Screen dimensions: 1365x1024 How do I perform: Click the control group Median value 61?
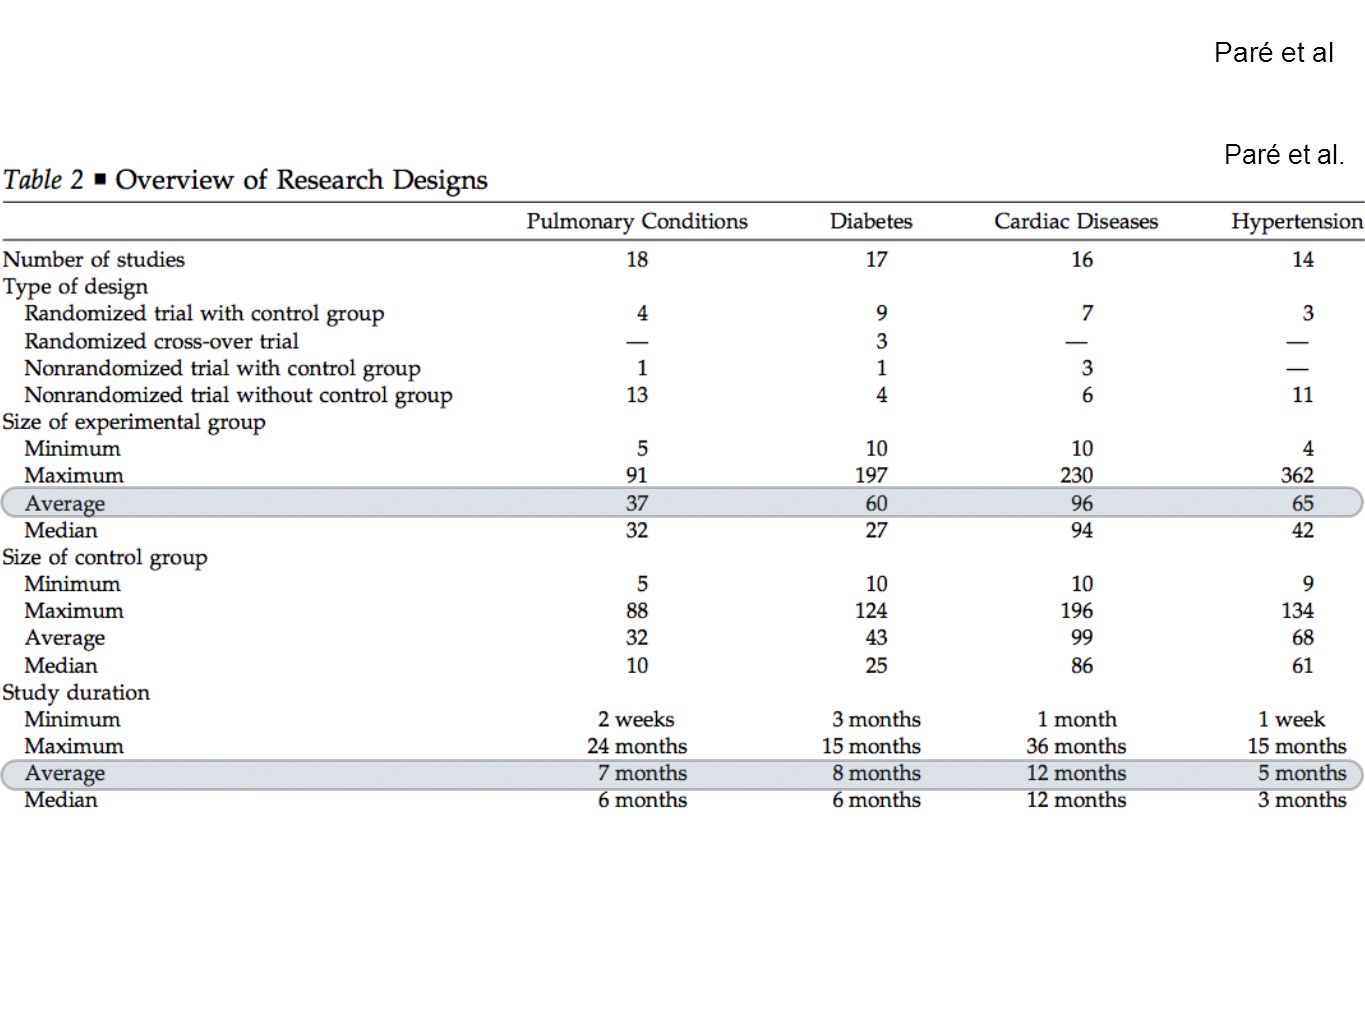tap(1302, 665)
